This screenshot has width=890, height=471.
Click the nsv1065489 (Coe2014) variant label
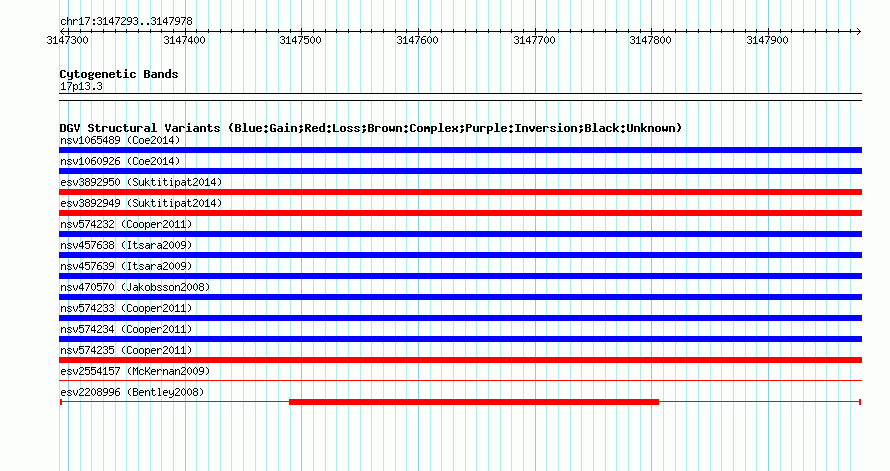pyautogui.click(x=120, y=140)
